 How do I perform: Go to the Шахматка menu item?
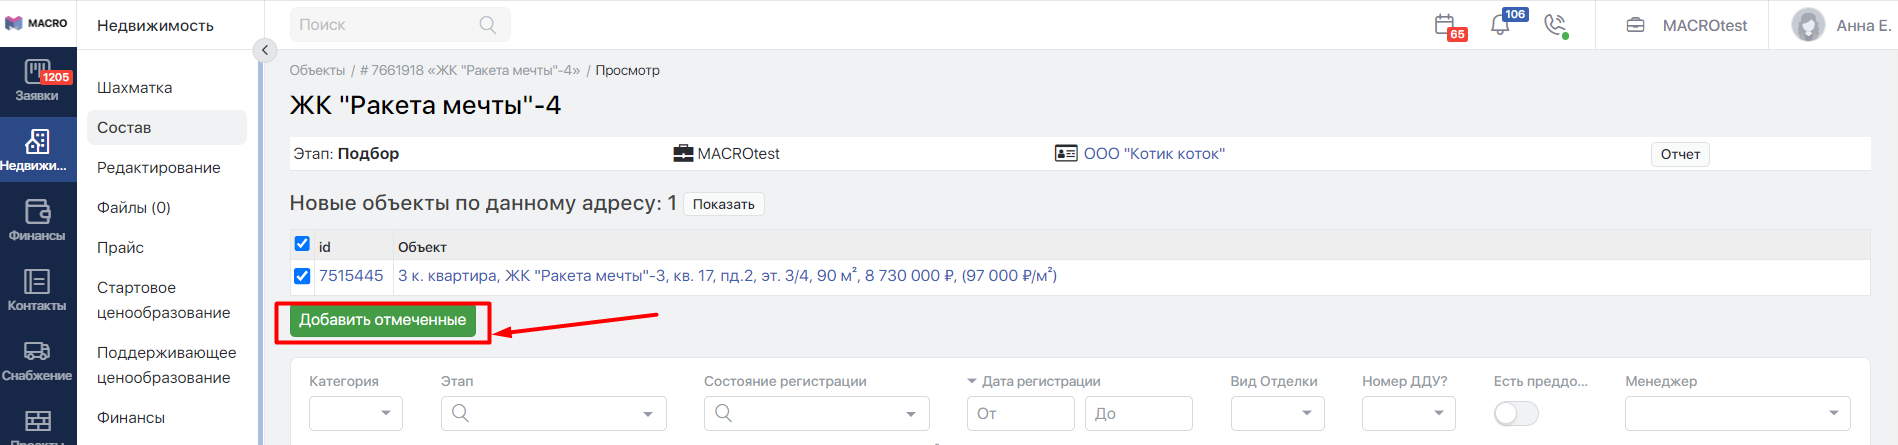pos(135,88)
